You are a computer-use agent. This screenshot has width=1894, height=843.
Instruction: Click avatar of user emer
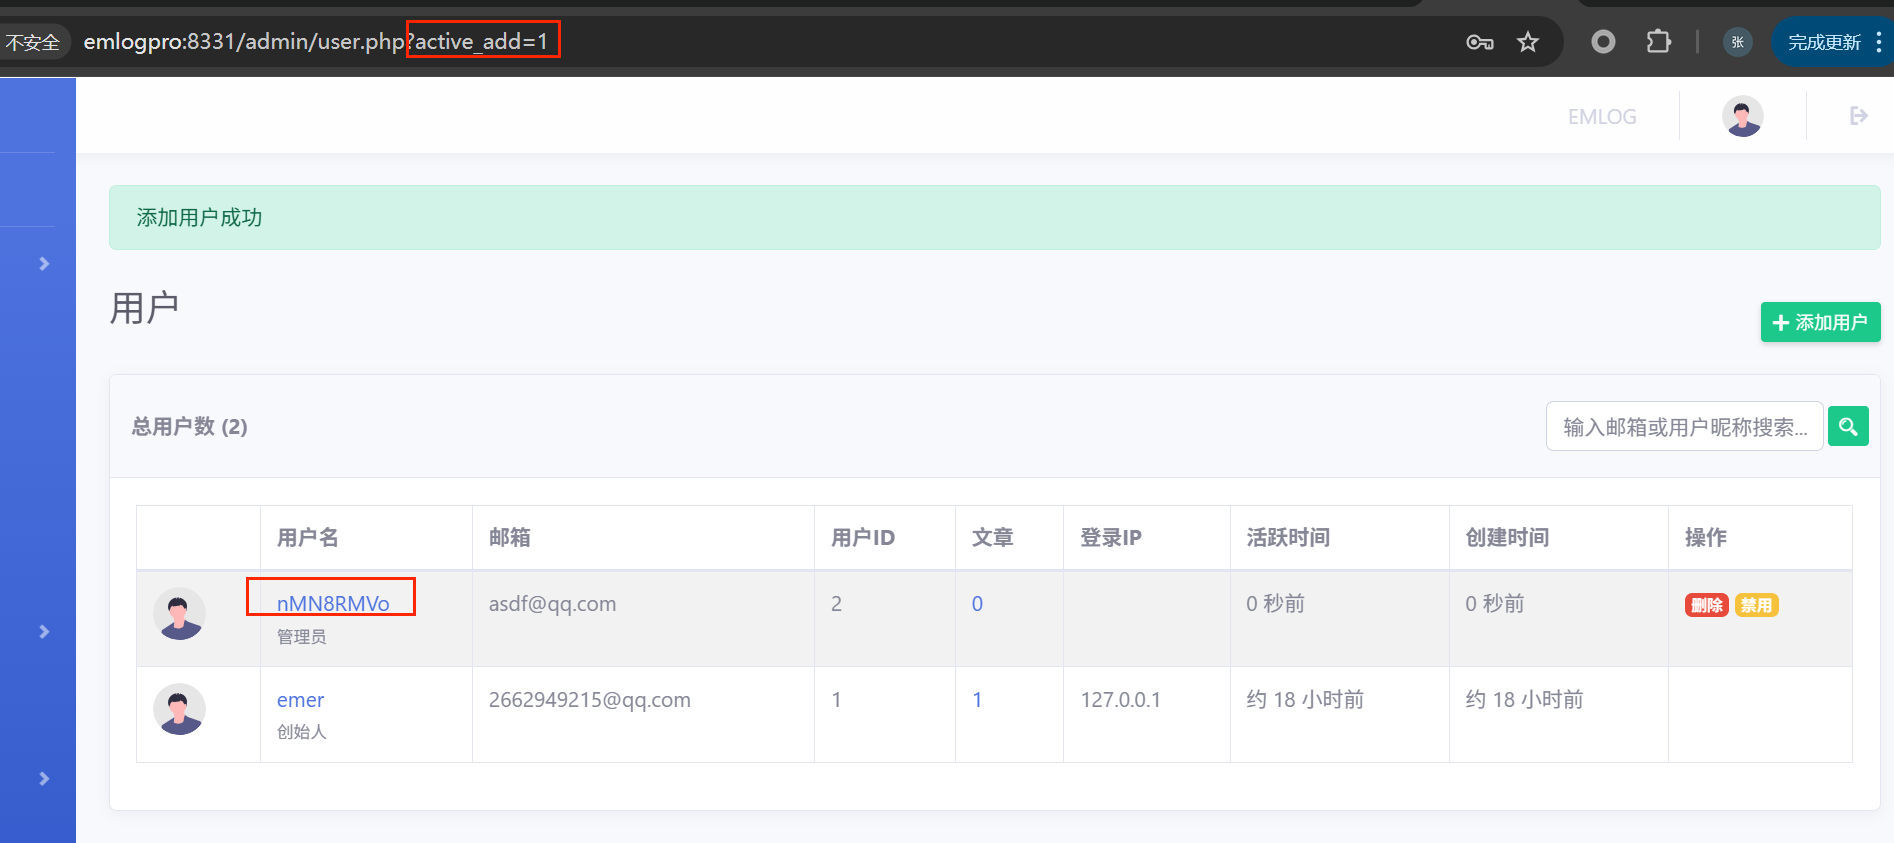(179, 710)
